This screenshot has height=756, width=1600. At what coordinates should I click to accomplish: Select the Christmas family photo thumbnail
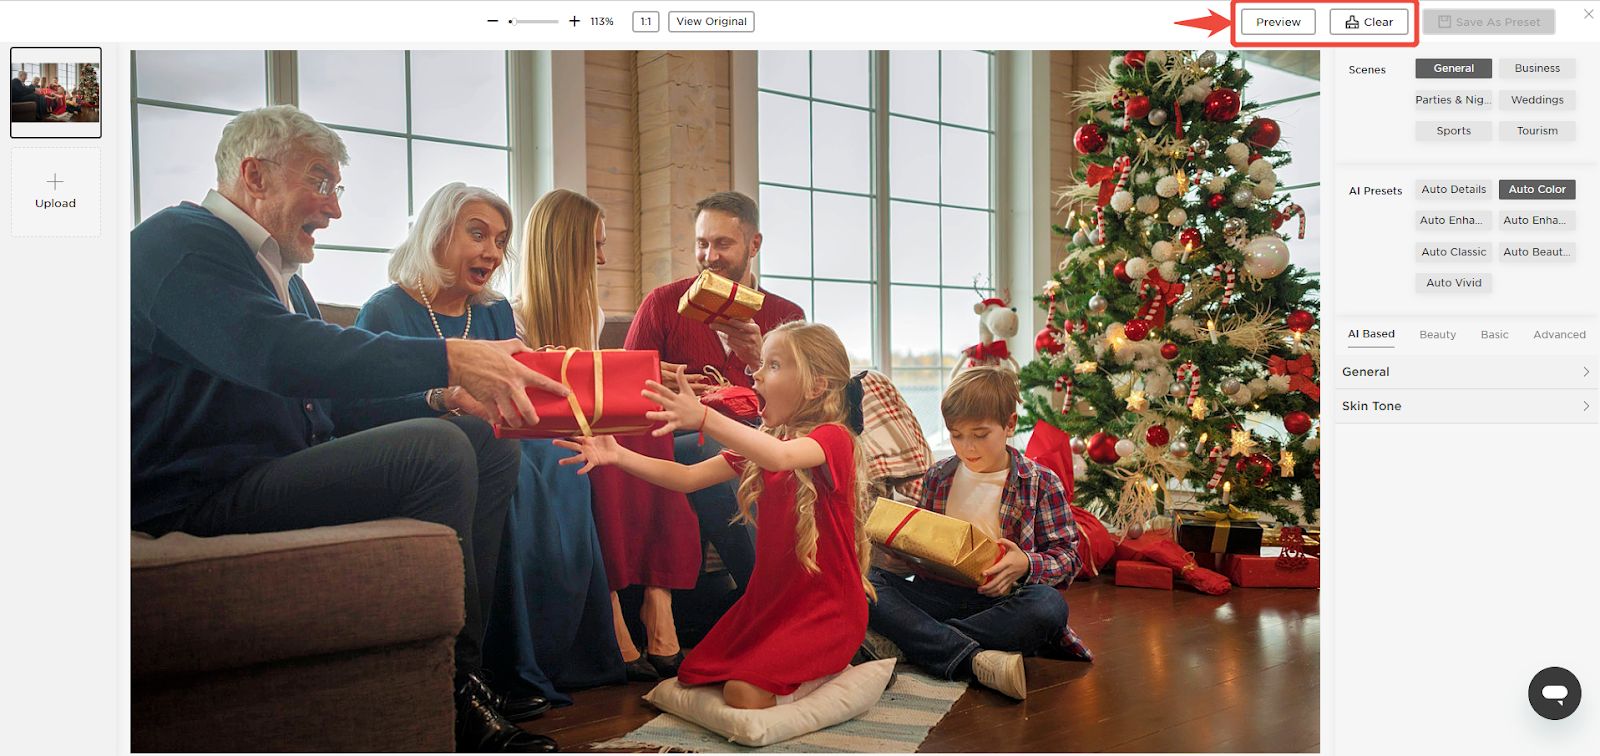point(56,92)
